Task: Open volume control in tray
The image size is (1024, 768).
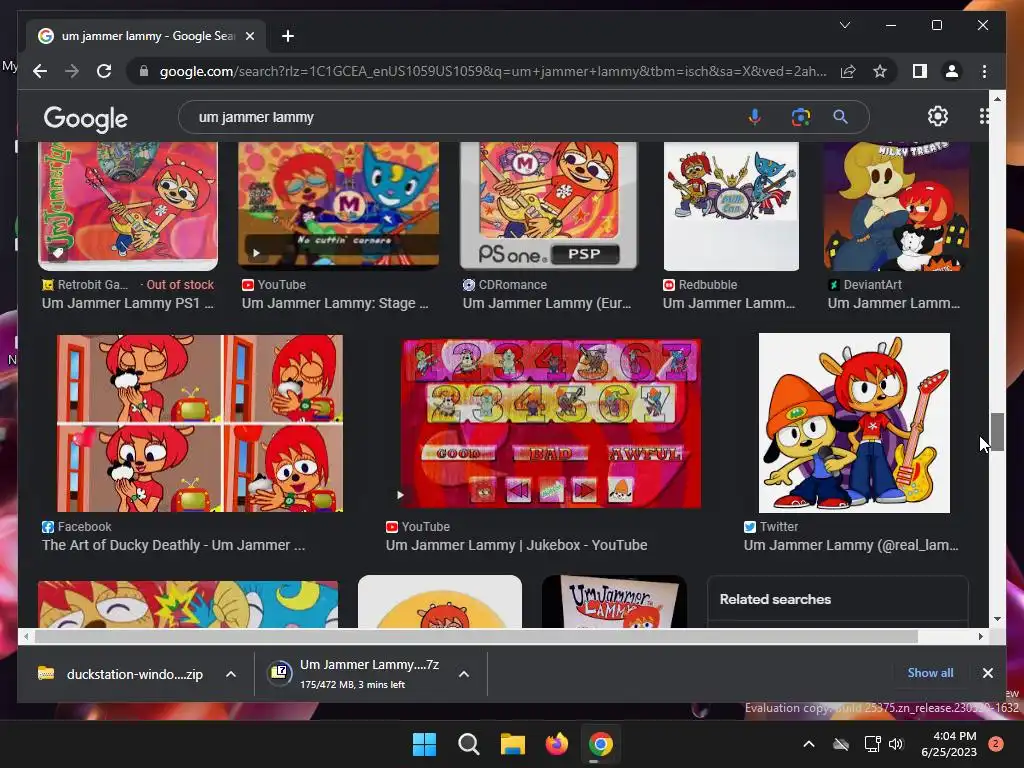Action: click(x=896, y=744)
